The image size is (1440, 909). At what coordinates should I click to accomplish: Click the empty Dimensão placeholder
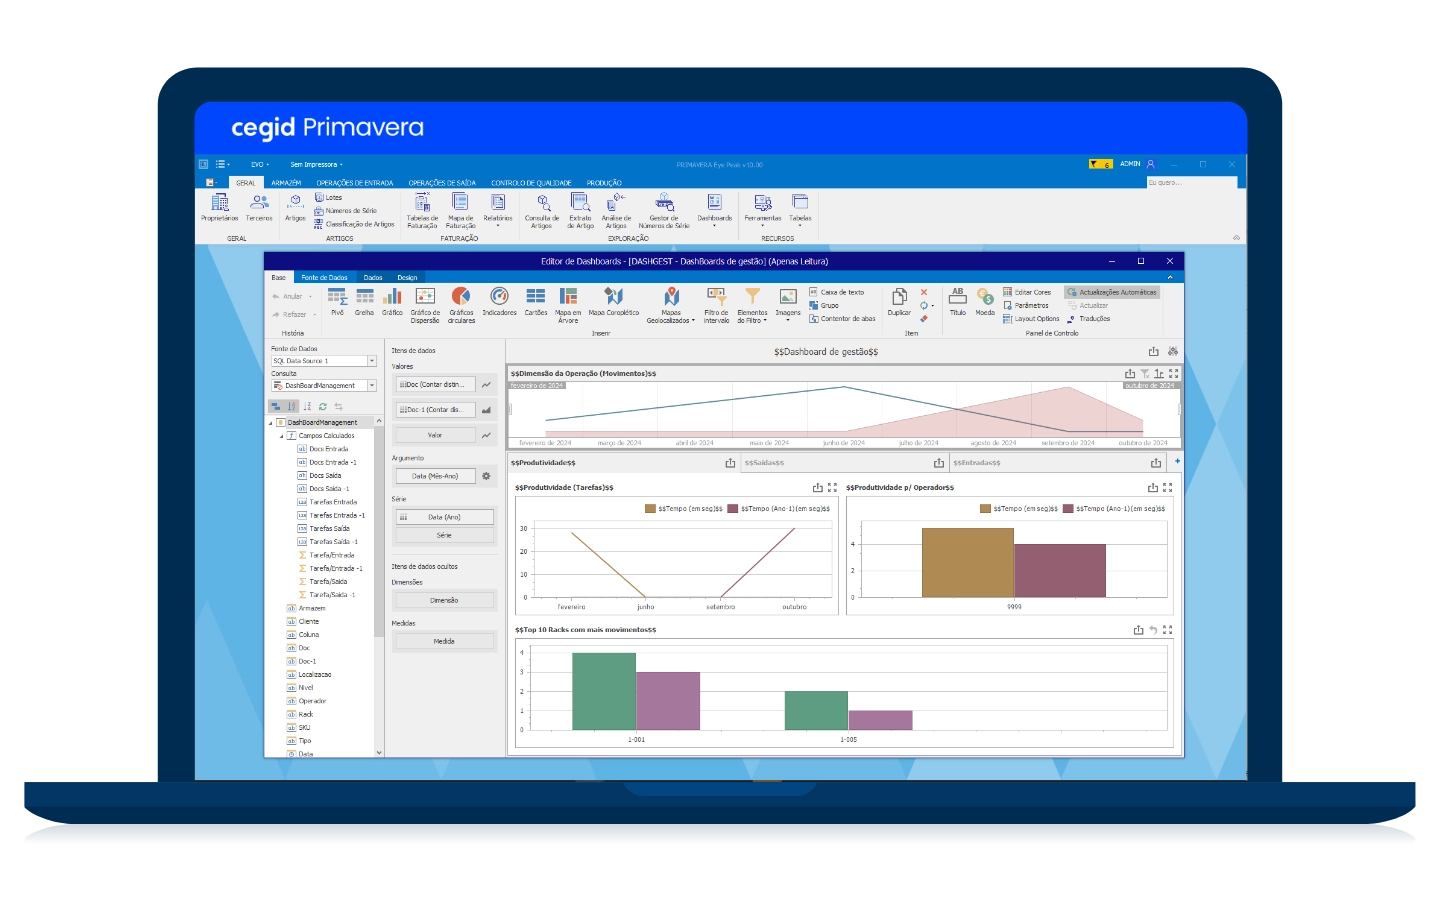(444, 600)
